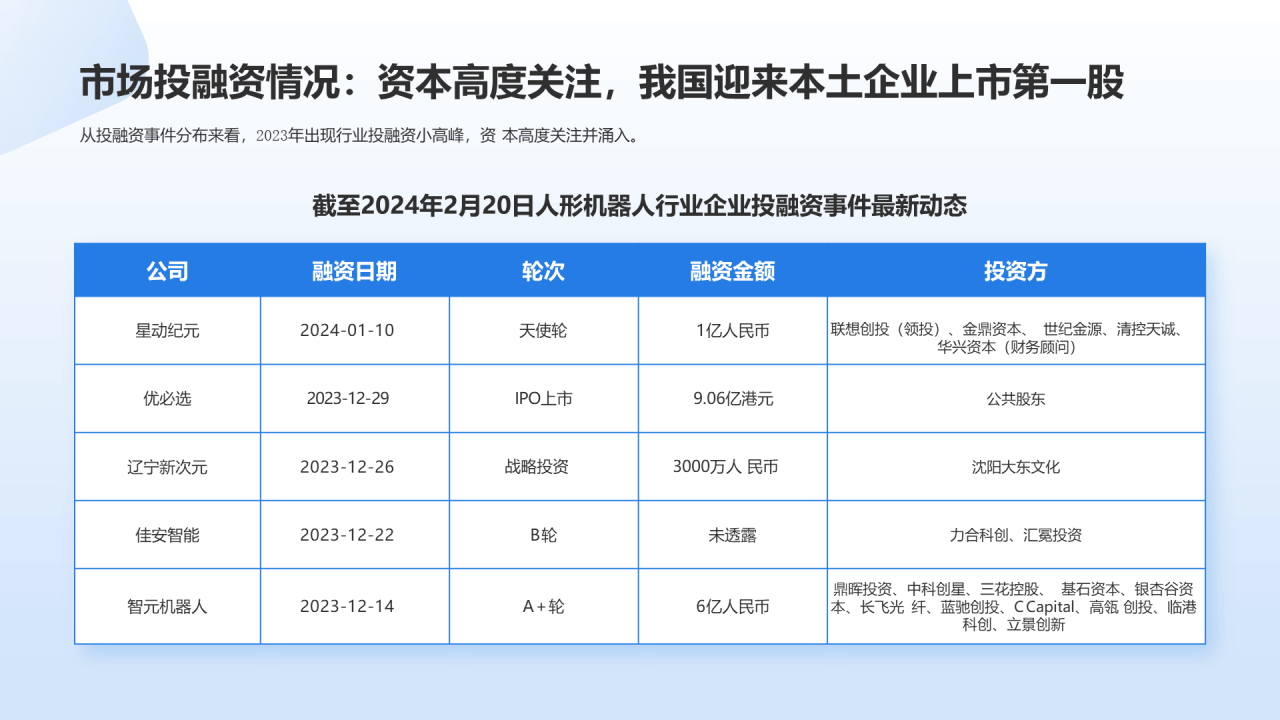
Task: Click the IPO上市 round cell
Action: point(544,398)
